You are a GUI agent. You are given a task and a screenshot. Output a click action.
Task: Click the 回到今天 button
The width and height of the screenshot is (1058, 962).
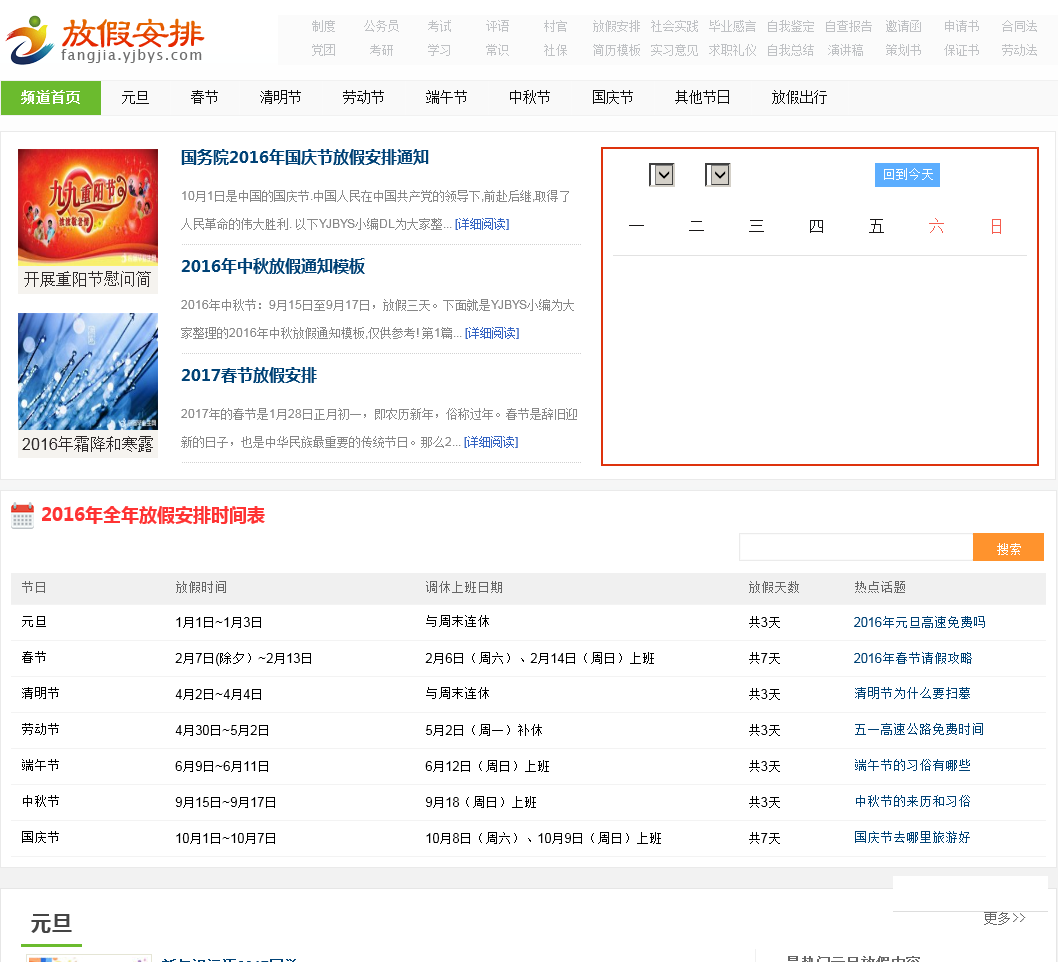(907, 175)
